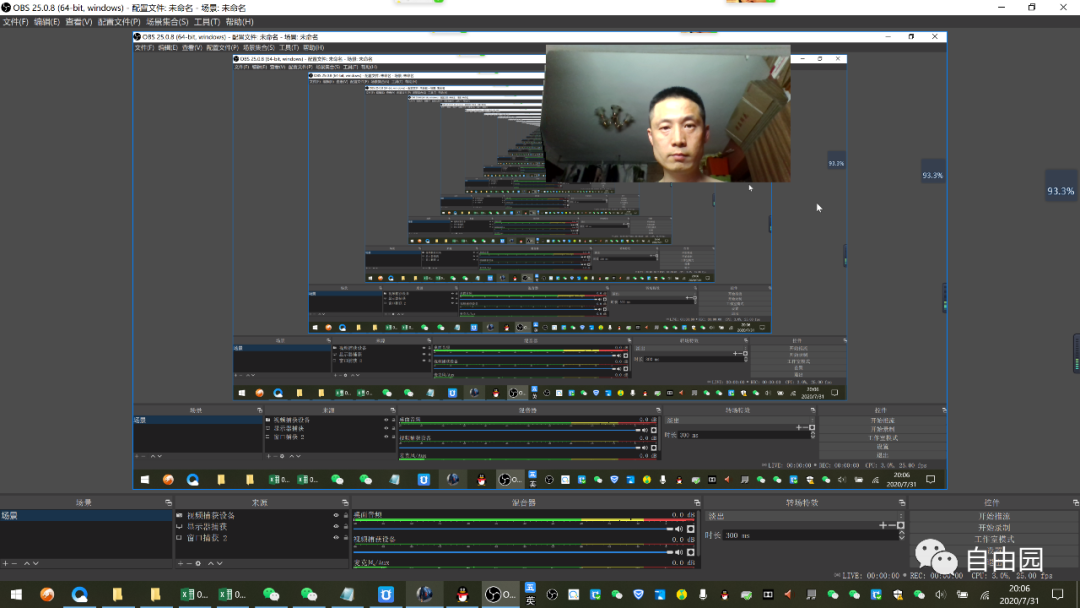Move scene up with up arrow
The width and height of the screenshot is (1080, 608).
point(27,563)
